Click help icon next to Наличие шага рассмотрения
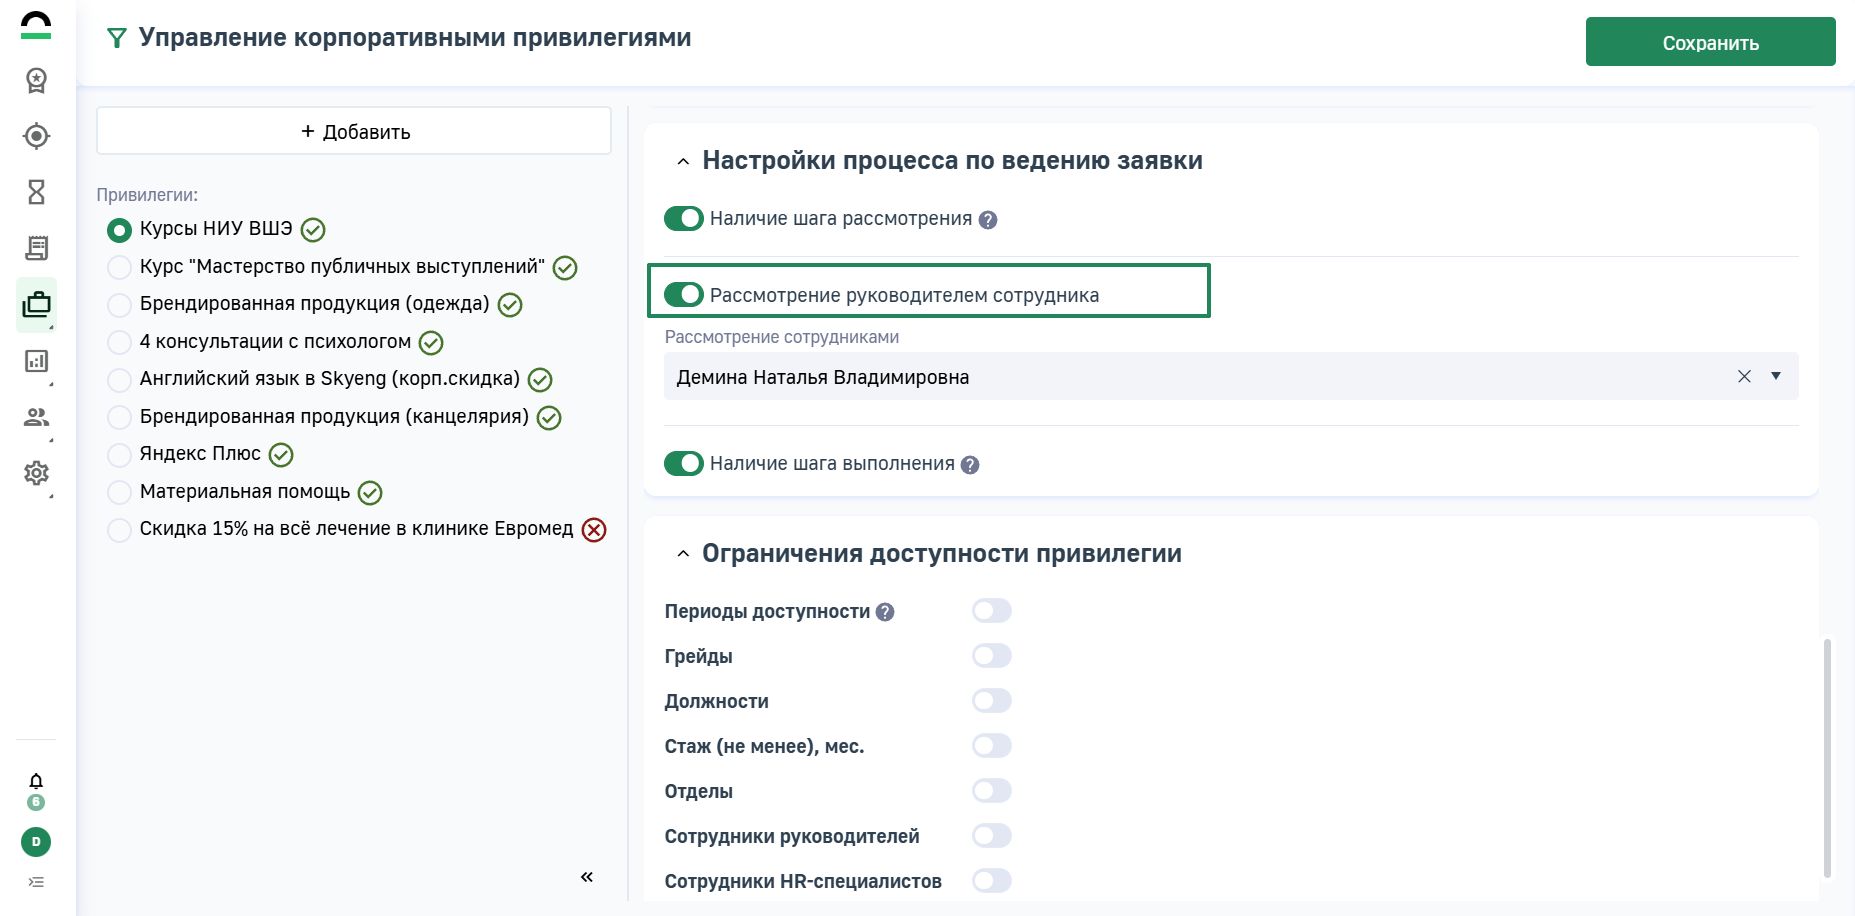This screenshot has height=916, width=1855. tap(988, 220)
